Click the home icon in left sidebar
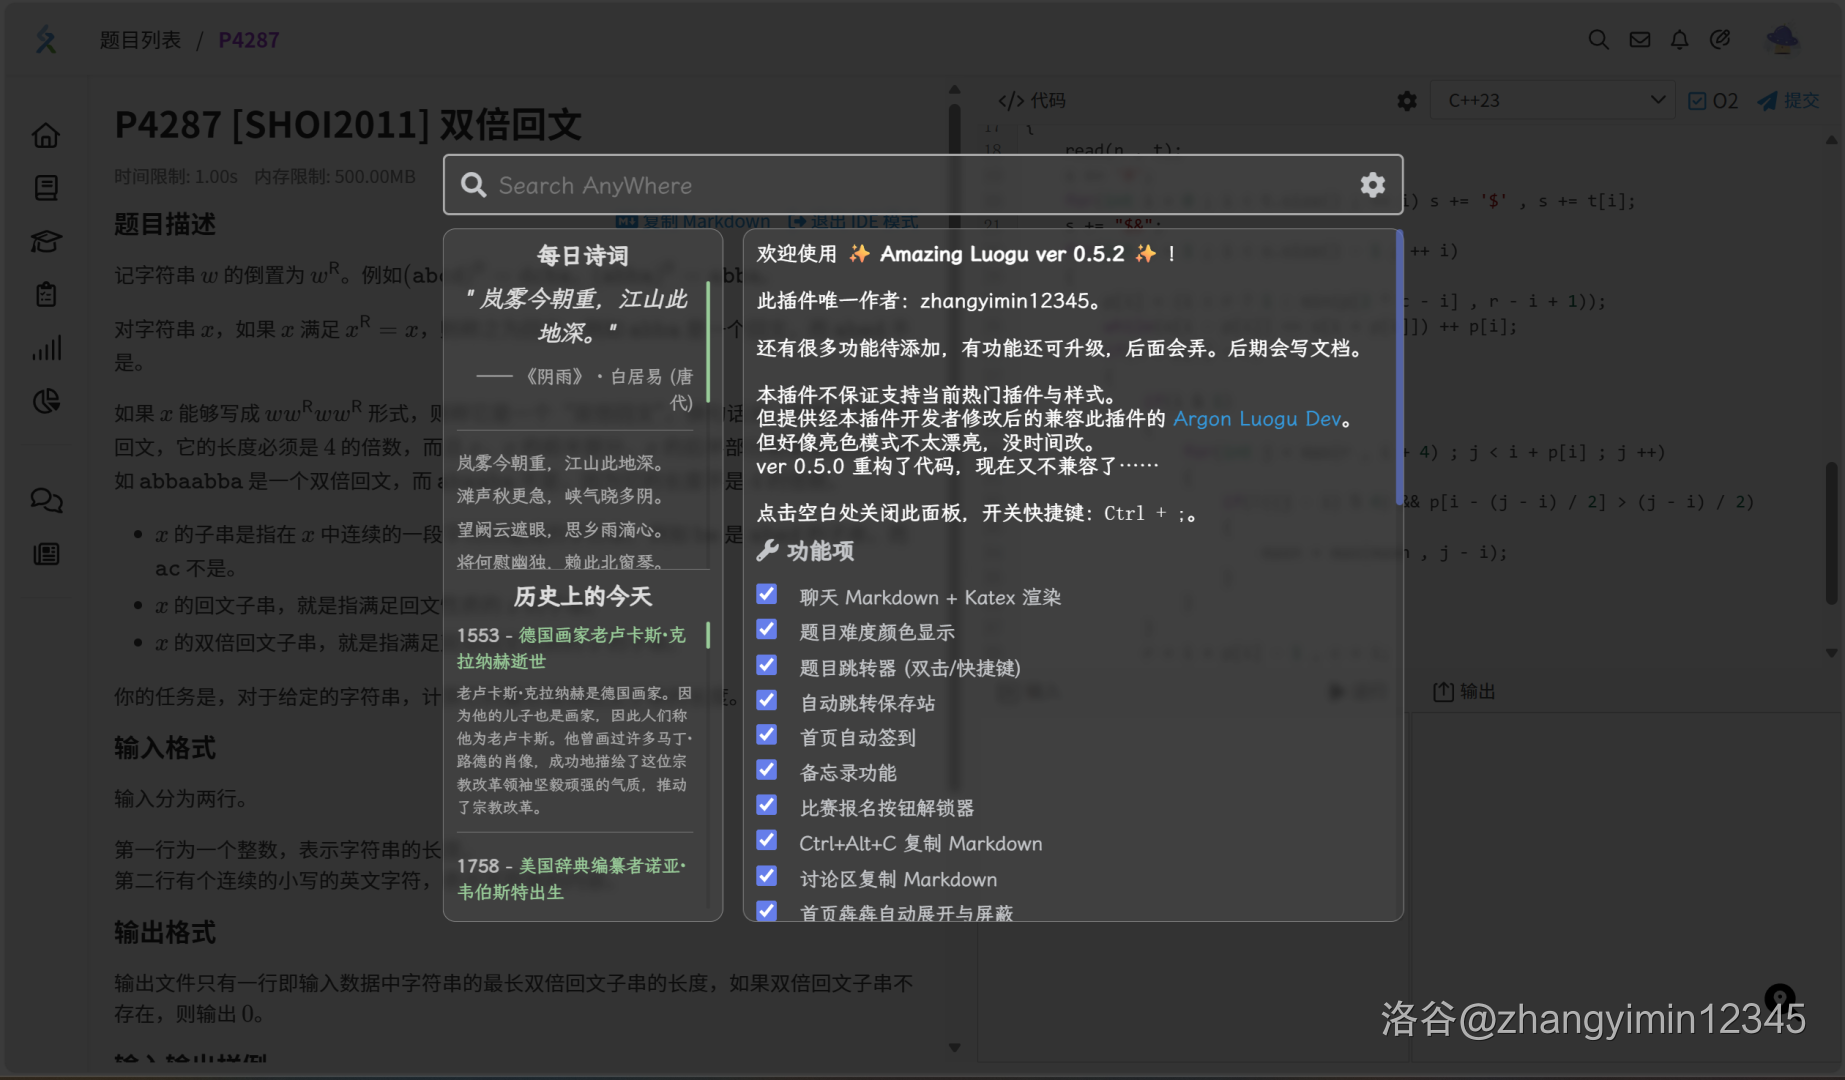Viewport: 1845px width, 1080px height. point(46,135)
